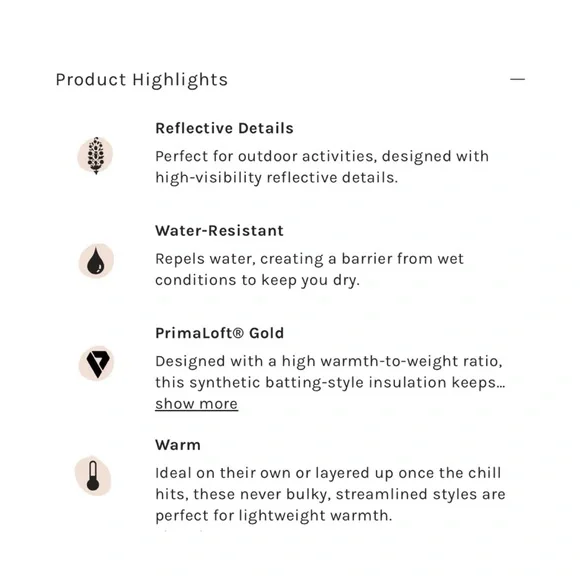This screenshot has width=580, height=580.
Task: Click the 'Ideal on their own or layered' line
Action: (328, 473)
